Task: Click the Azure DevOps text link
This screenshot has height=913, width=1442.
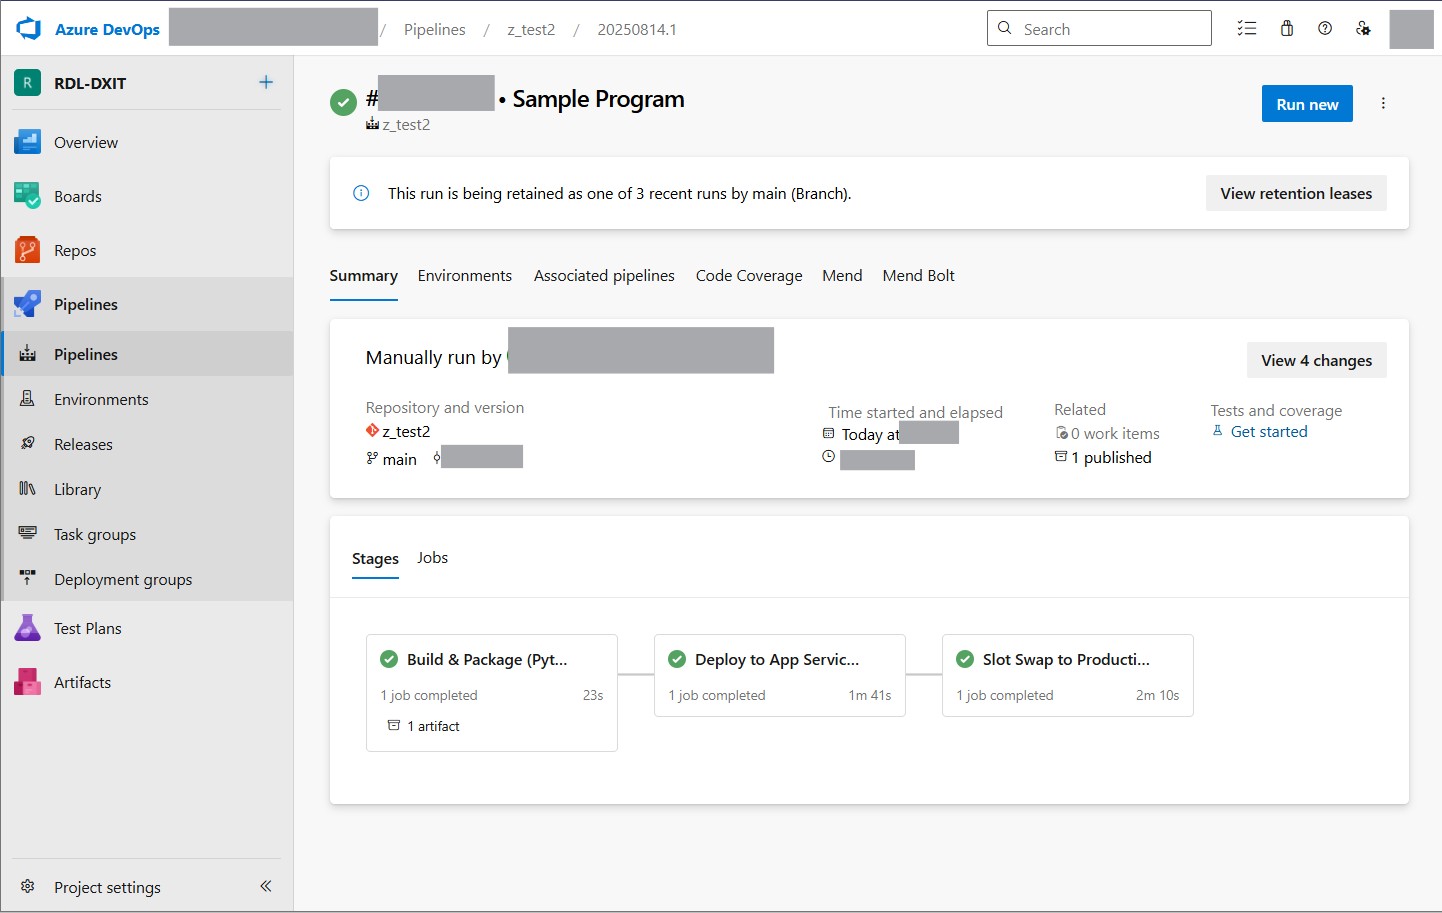Action: (107, 29)
